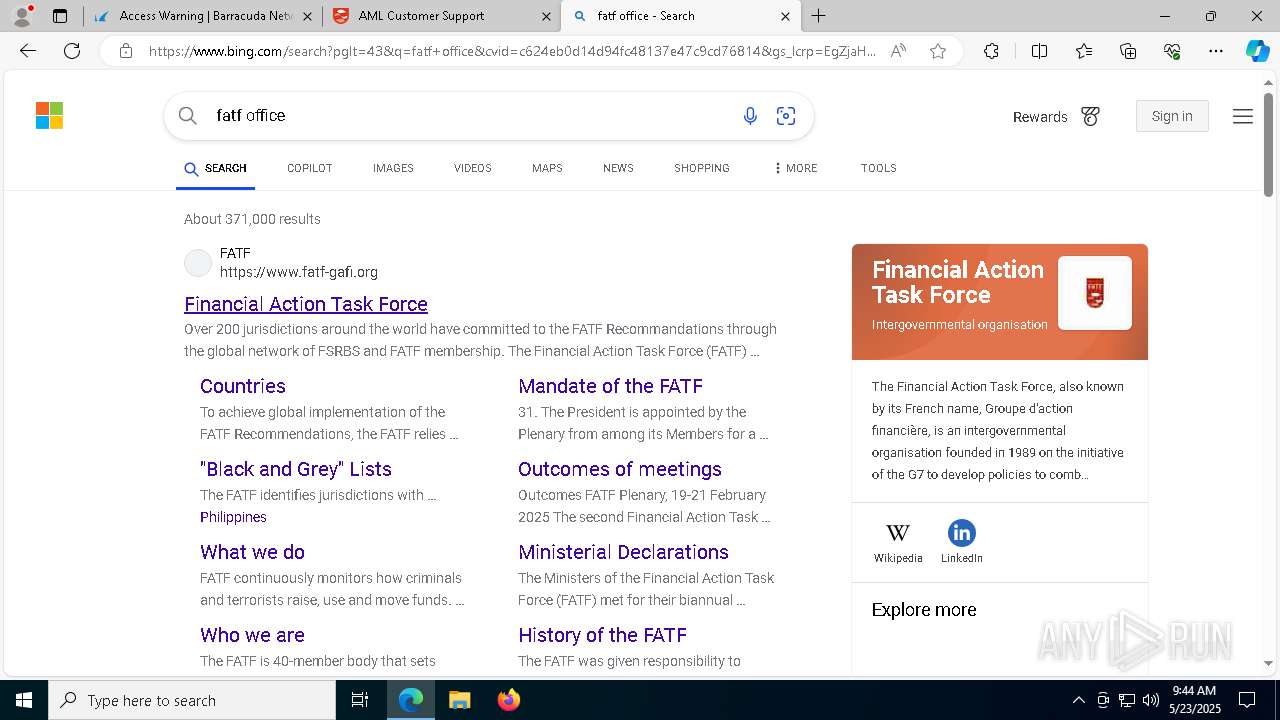This screenshot has width=1280, height=720.
Task: Open the Who we are link
Action: point(252,635)
